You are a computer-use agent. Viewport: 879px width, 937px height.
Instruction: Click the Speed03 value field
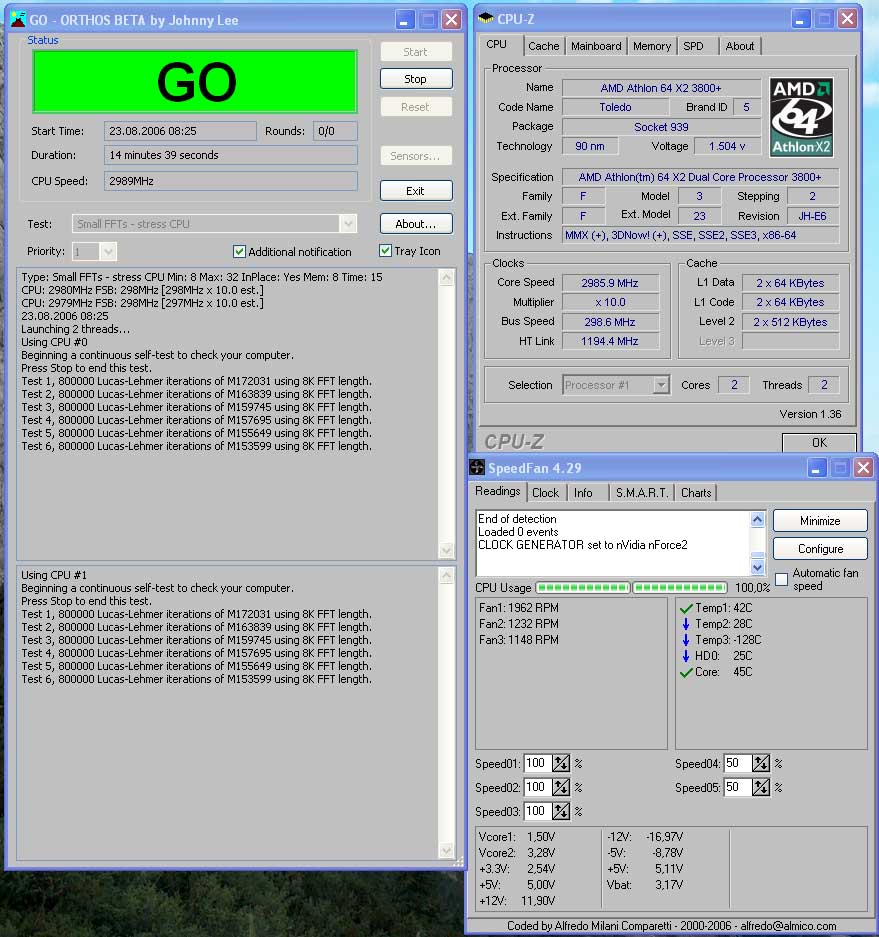pos(537,811)
